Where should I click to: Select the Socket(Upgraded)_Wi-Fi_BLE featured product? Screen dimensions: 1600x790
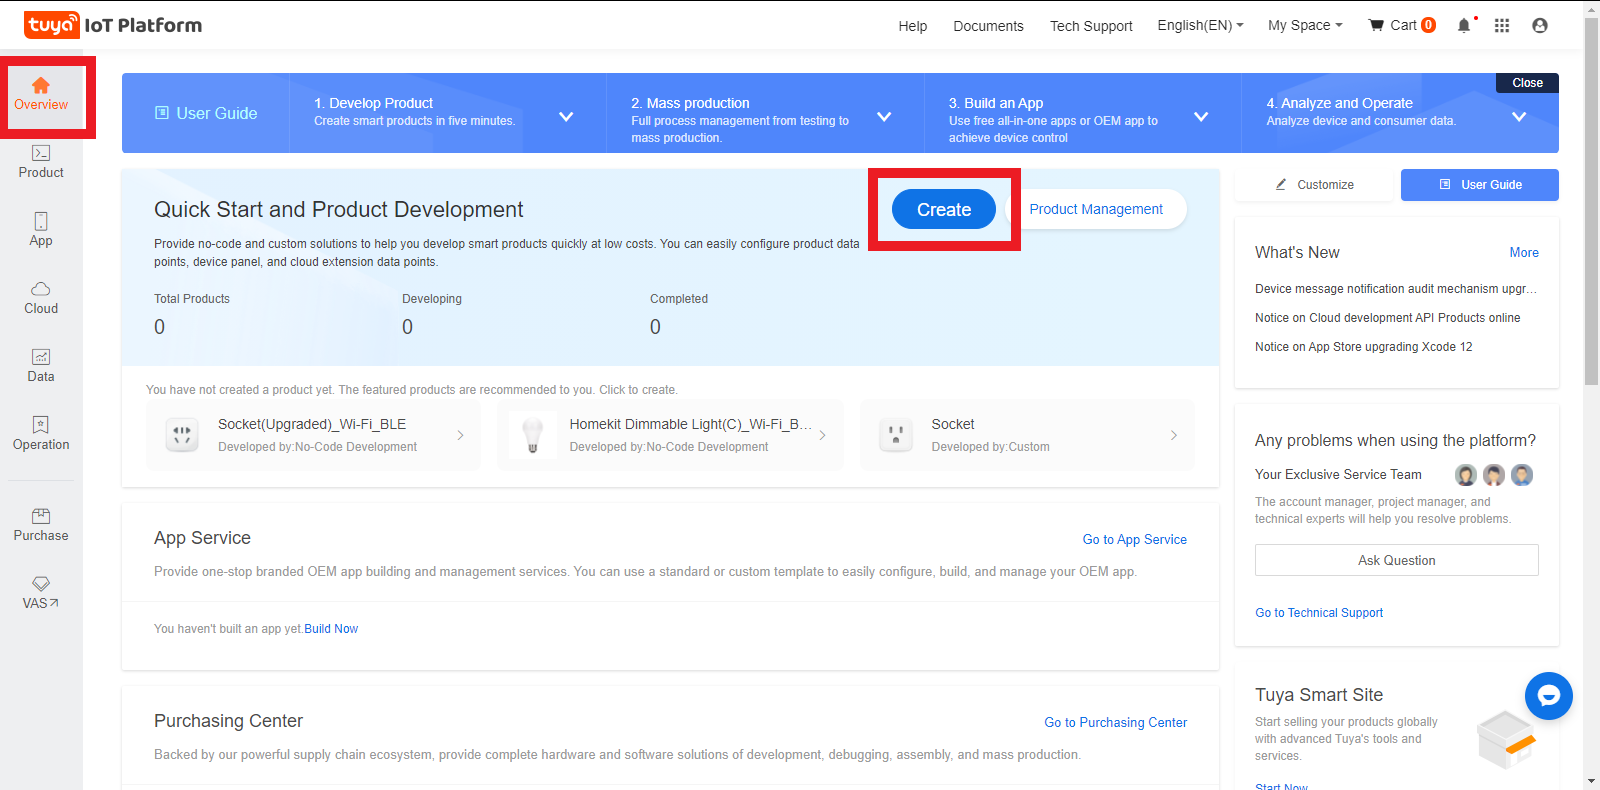(x=313, y=435)
